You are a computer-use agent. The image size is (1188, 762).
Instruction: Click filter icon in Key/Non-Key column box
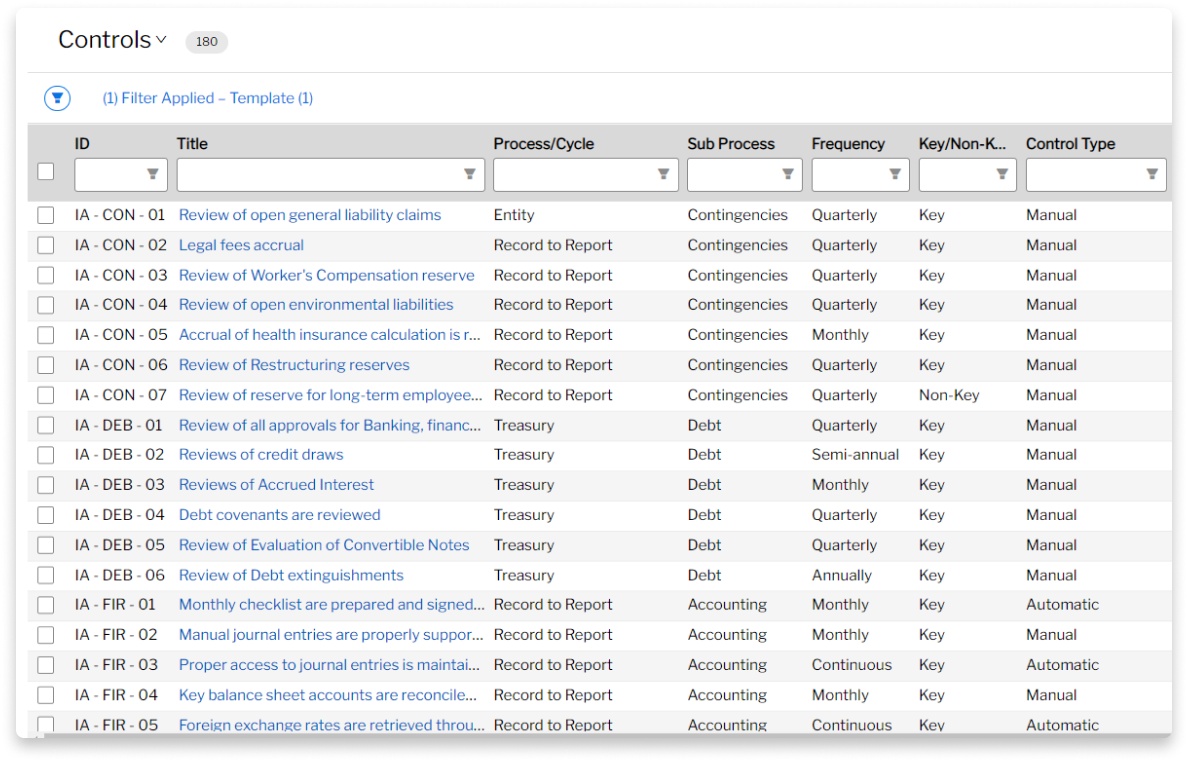pos(1002,174)
